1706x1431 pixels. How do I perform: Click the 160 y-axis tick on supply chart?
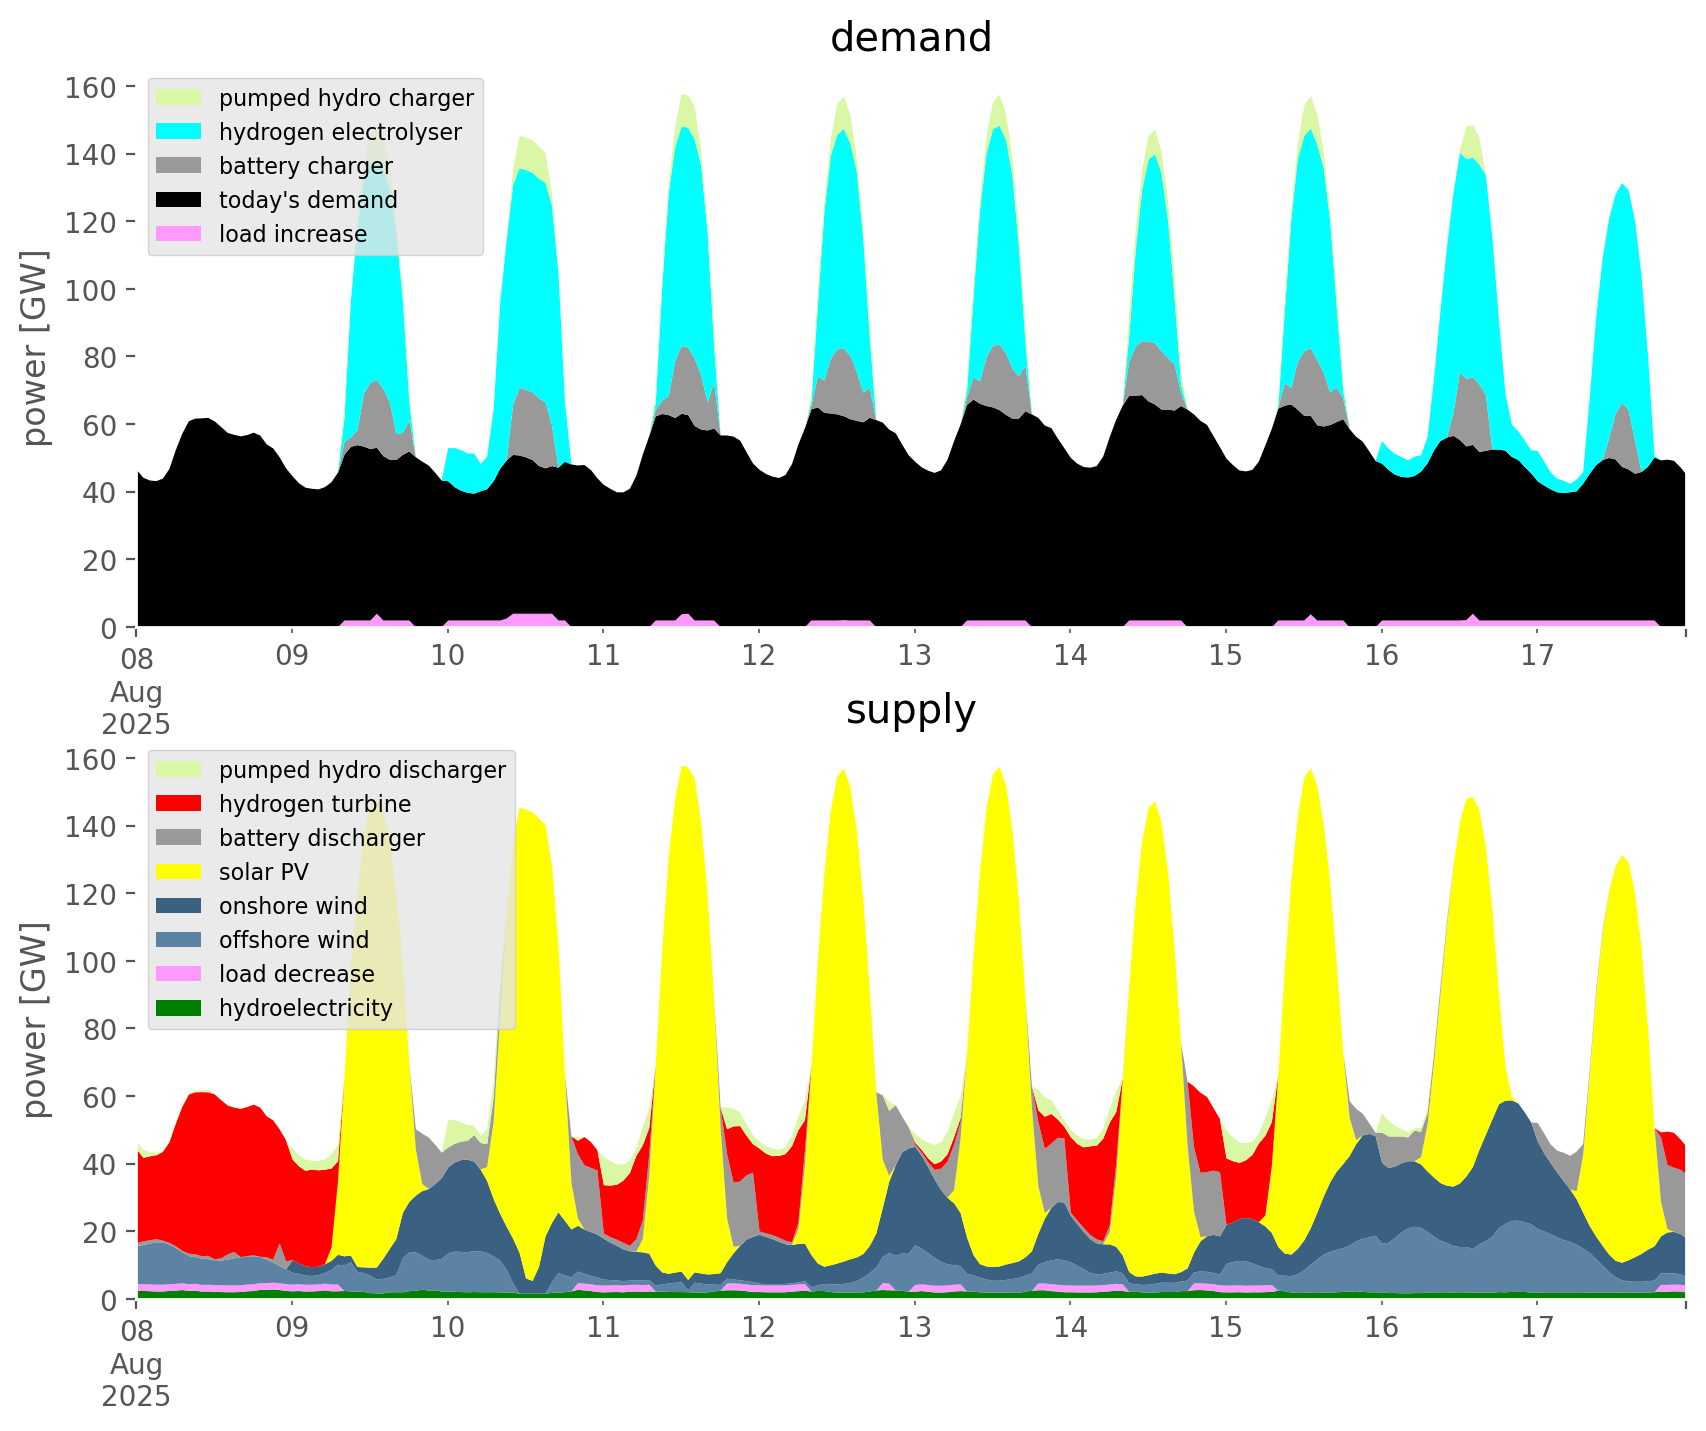click(91, 759)
